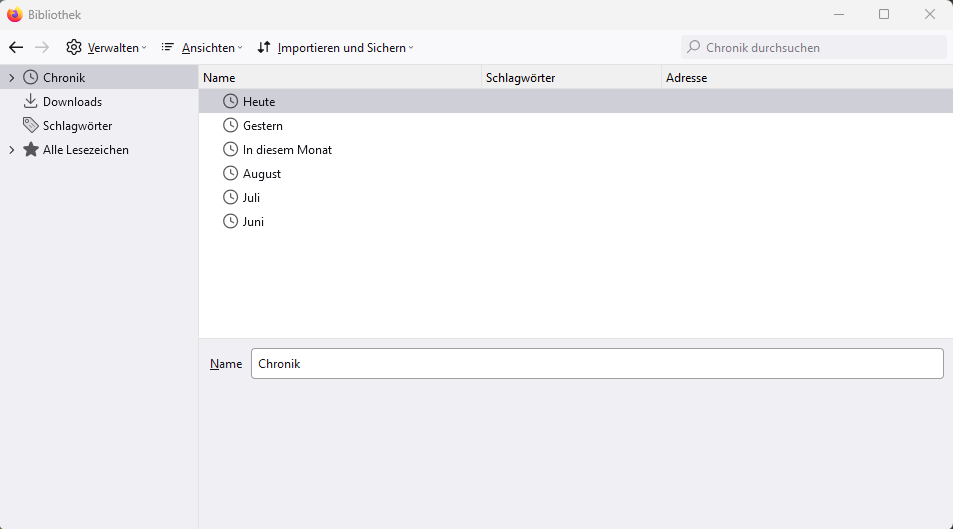Sort by the Name column header
The height and width of the screenshot is (529, 953).
[340, 77]
